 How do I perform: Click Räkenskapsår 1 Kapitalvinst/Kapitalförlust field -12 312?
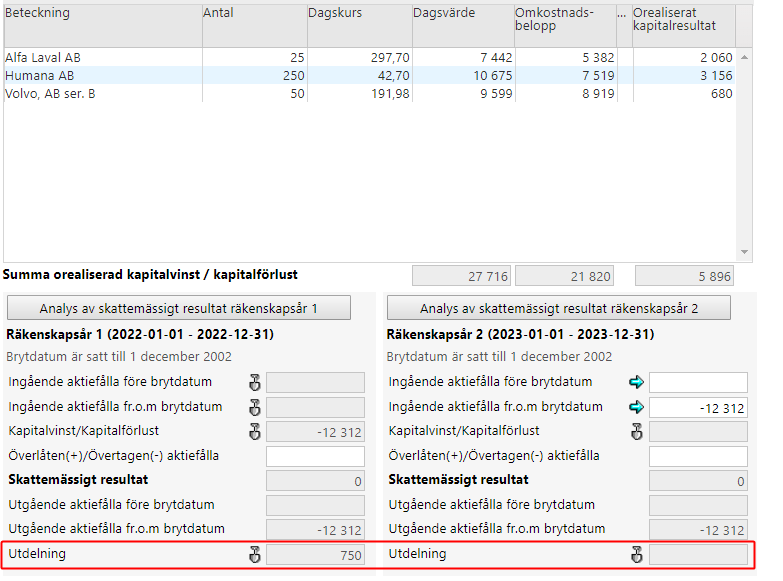[x=315, y=432]
